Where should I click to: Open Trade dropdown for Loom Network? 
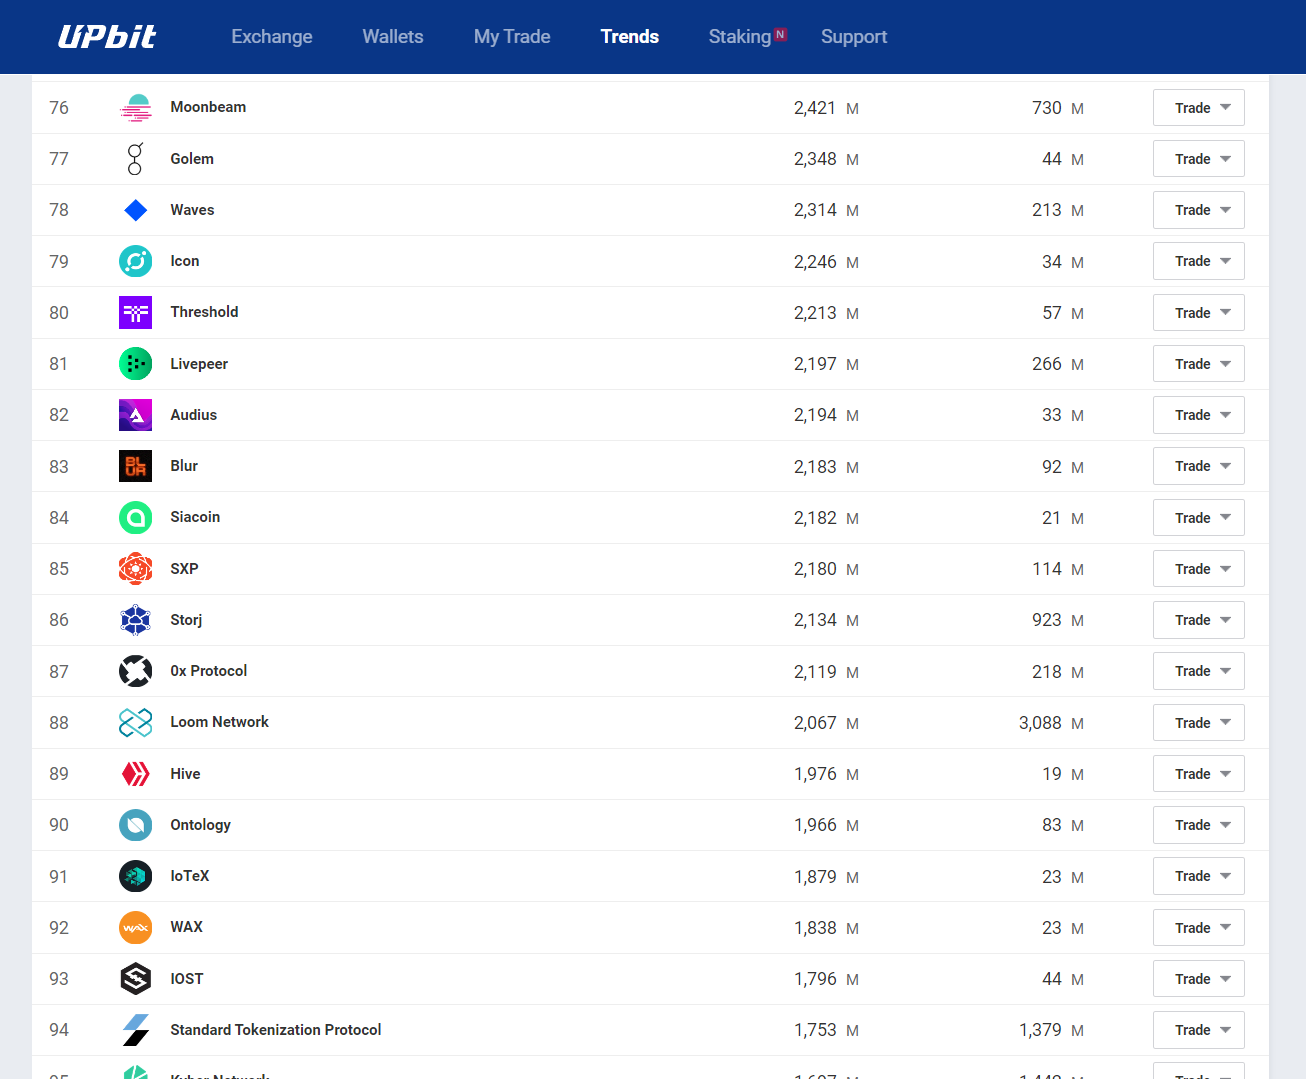click(x=1199, y=723)
